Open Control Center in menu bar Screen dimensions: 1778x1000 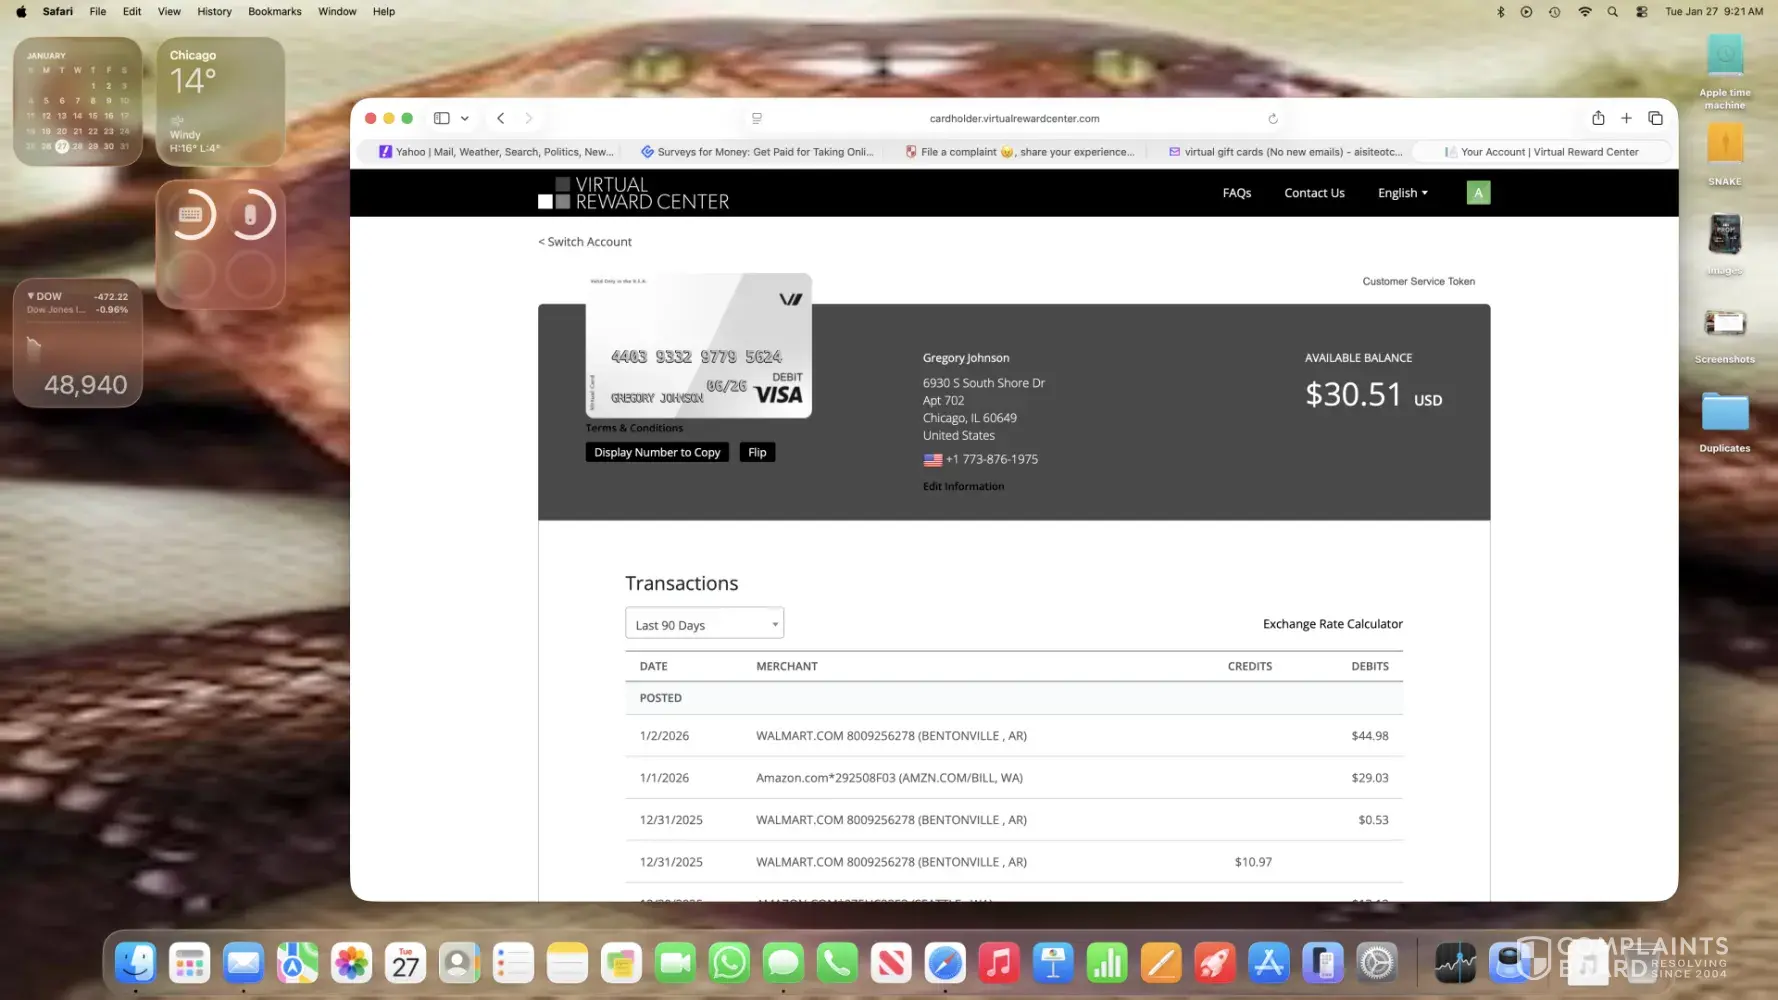(x=1641, y=12)
